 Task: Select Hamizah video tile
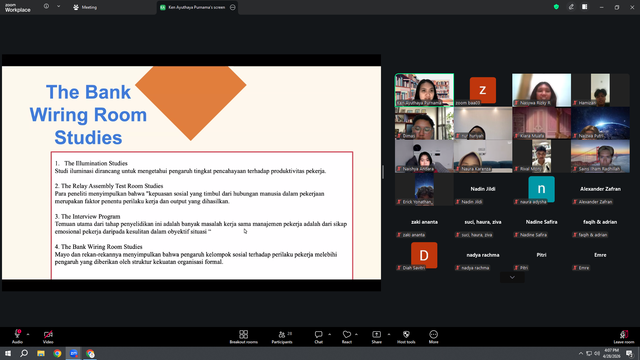(600, 90)
